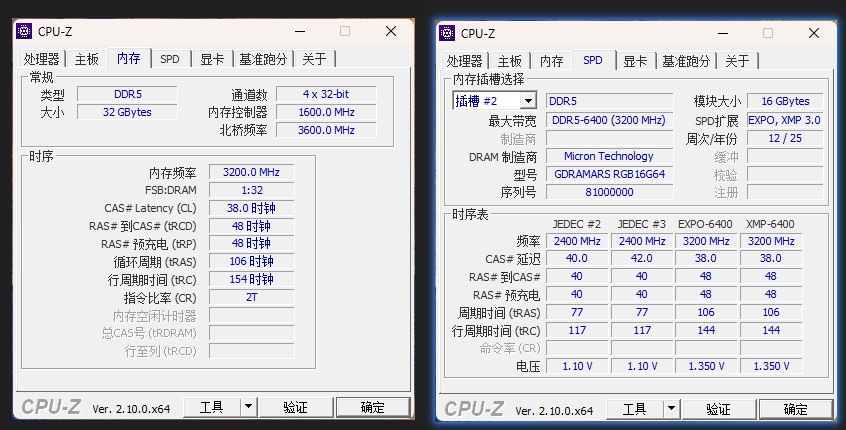Screen dimensions: 846x430
Task: Open the 显卡 tab in the window showing GDRAMARS RGB16G64
Action: tap(635, 61)
